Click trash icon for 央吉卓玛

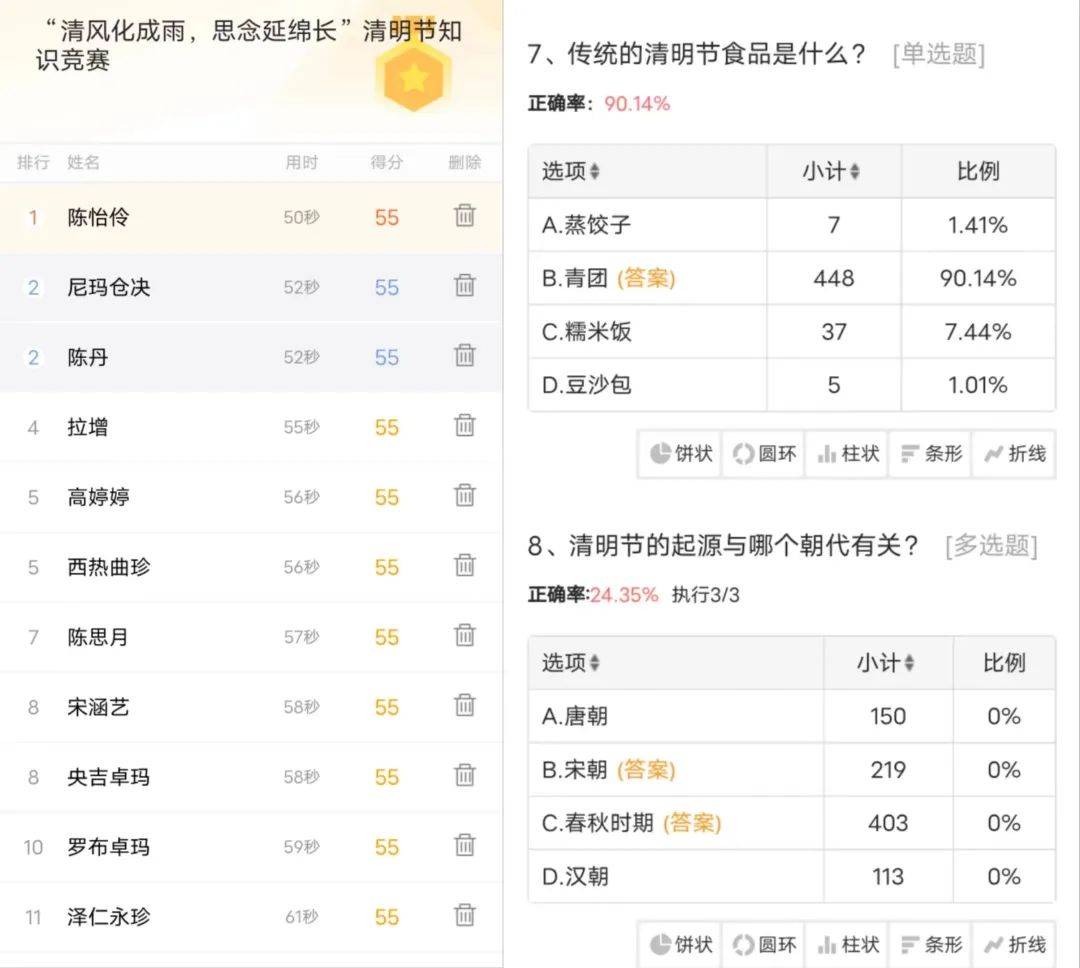[x=465, y=775]
